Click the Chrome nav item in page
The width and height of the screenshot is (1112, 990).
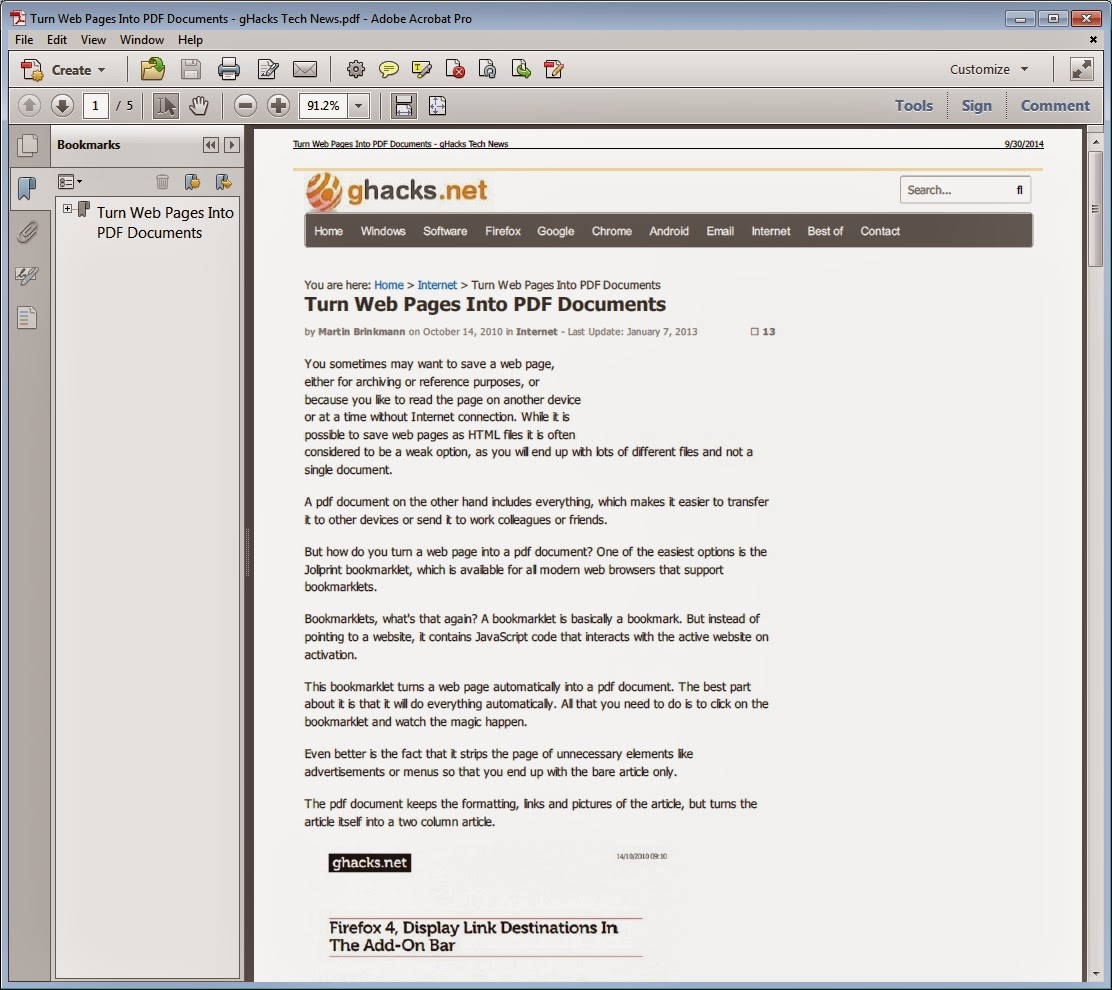tap(611, 231)
